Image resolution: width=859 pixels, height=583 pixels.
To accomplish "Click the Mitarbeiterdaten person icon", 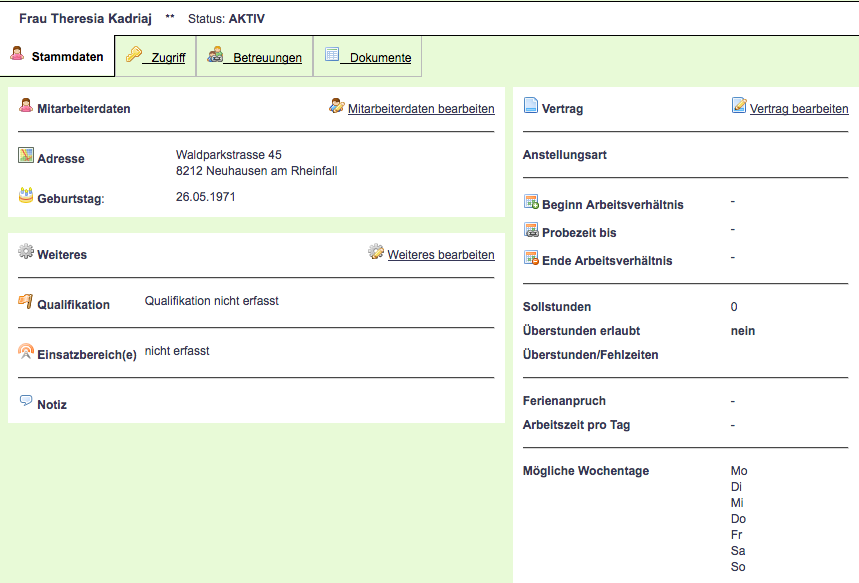I will [x=26, y=106].
